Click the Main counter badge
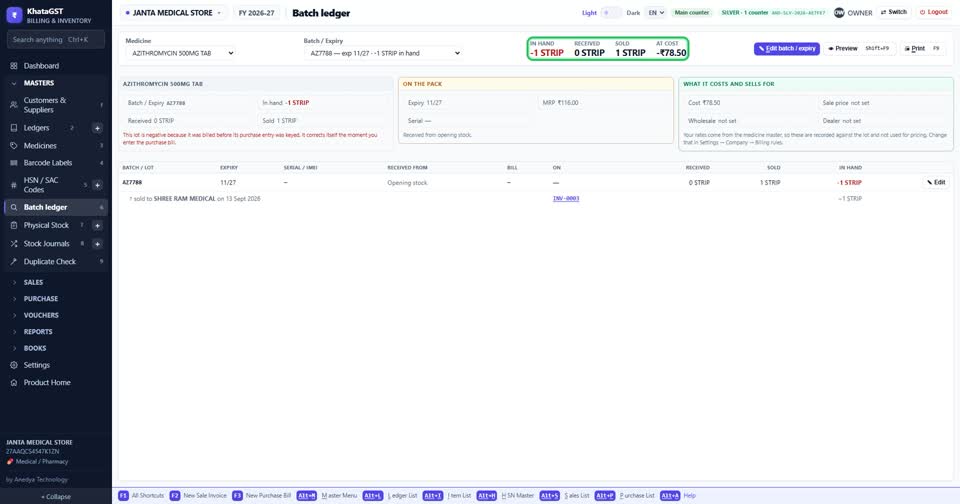Viewport: 960px width, 504px height. [x=692, y=12]
